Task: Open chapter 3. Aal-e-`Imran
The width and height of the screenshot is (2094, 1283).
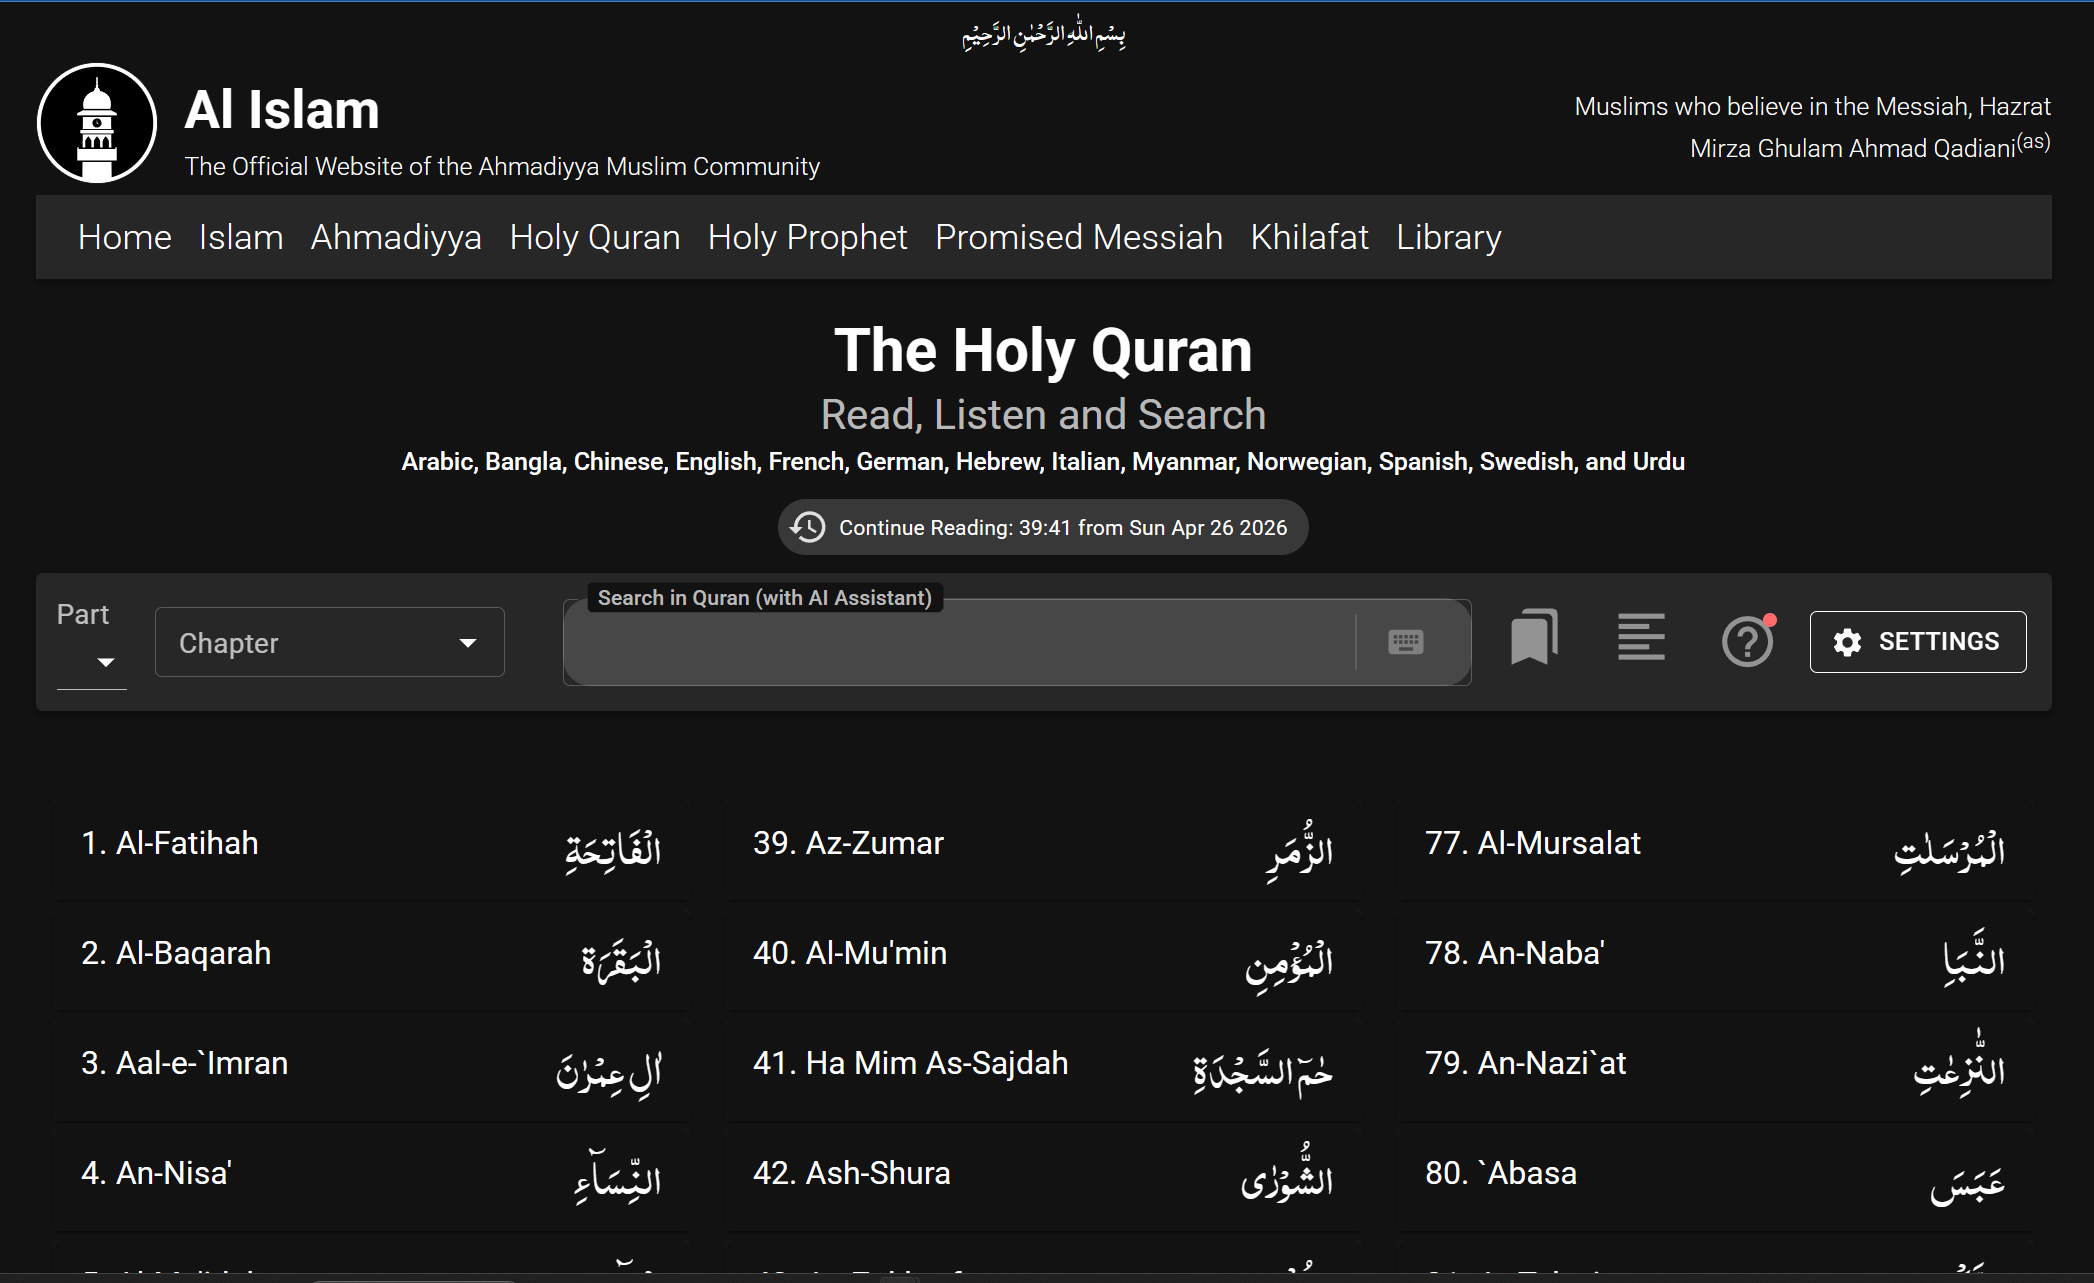Action: pos(371,1068)
